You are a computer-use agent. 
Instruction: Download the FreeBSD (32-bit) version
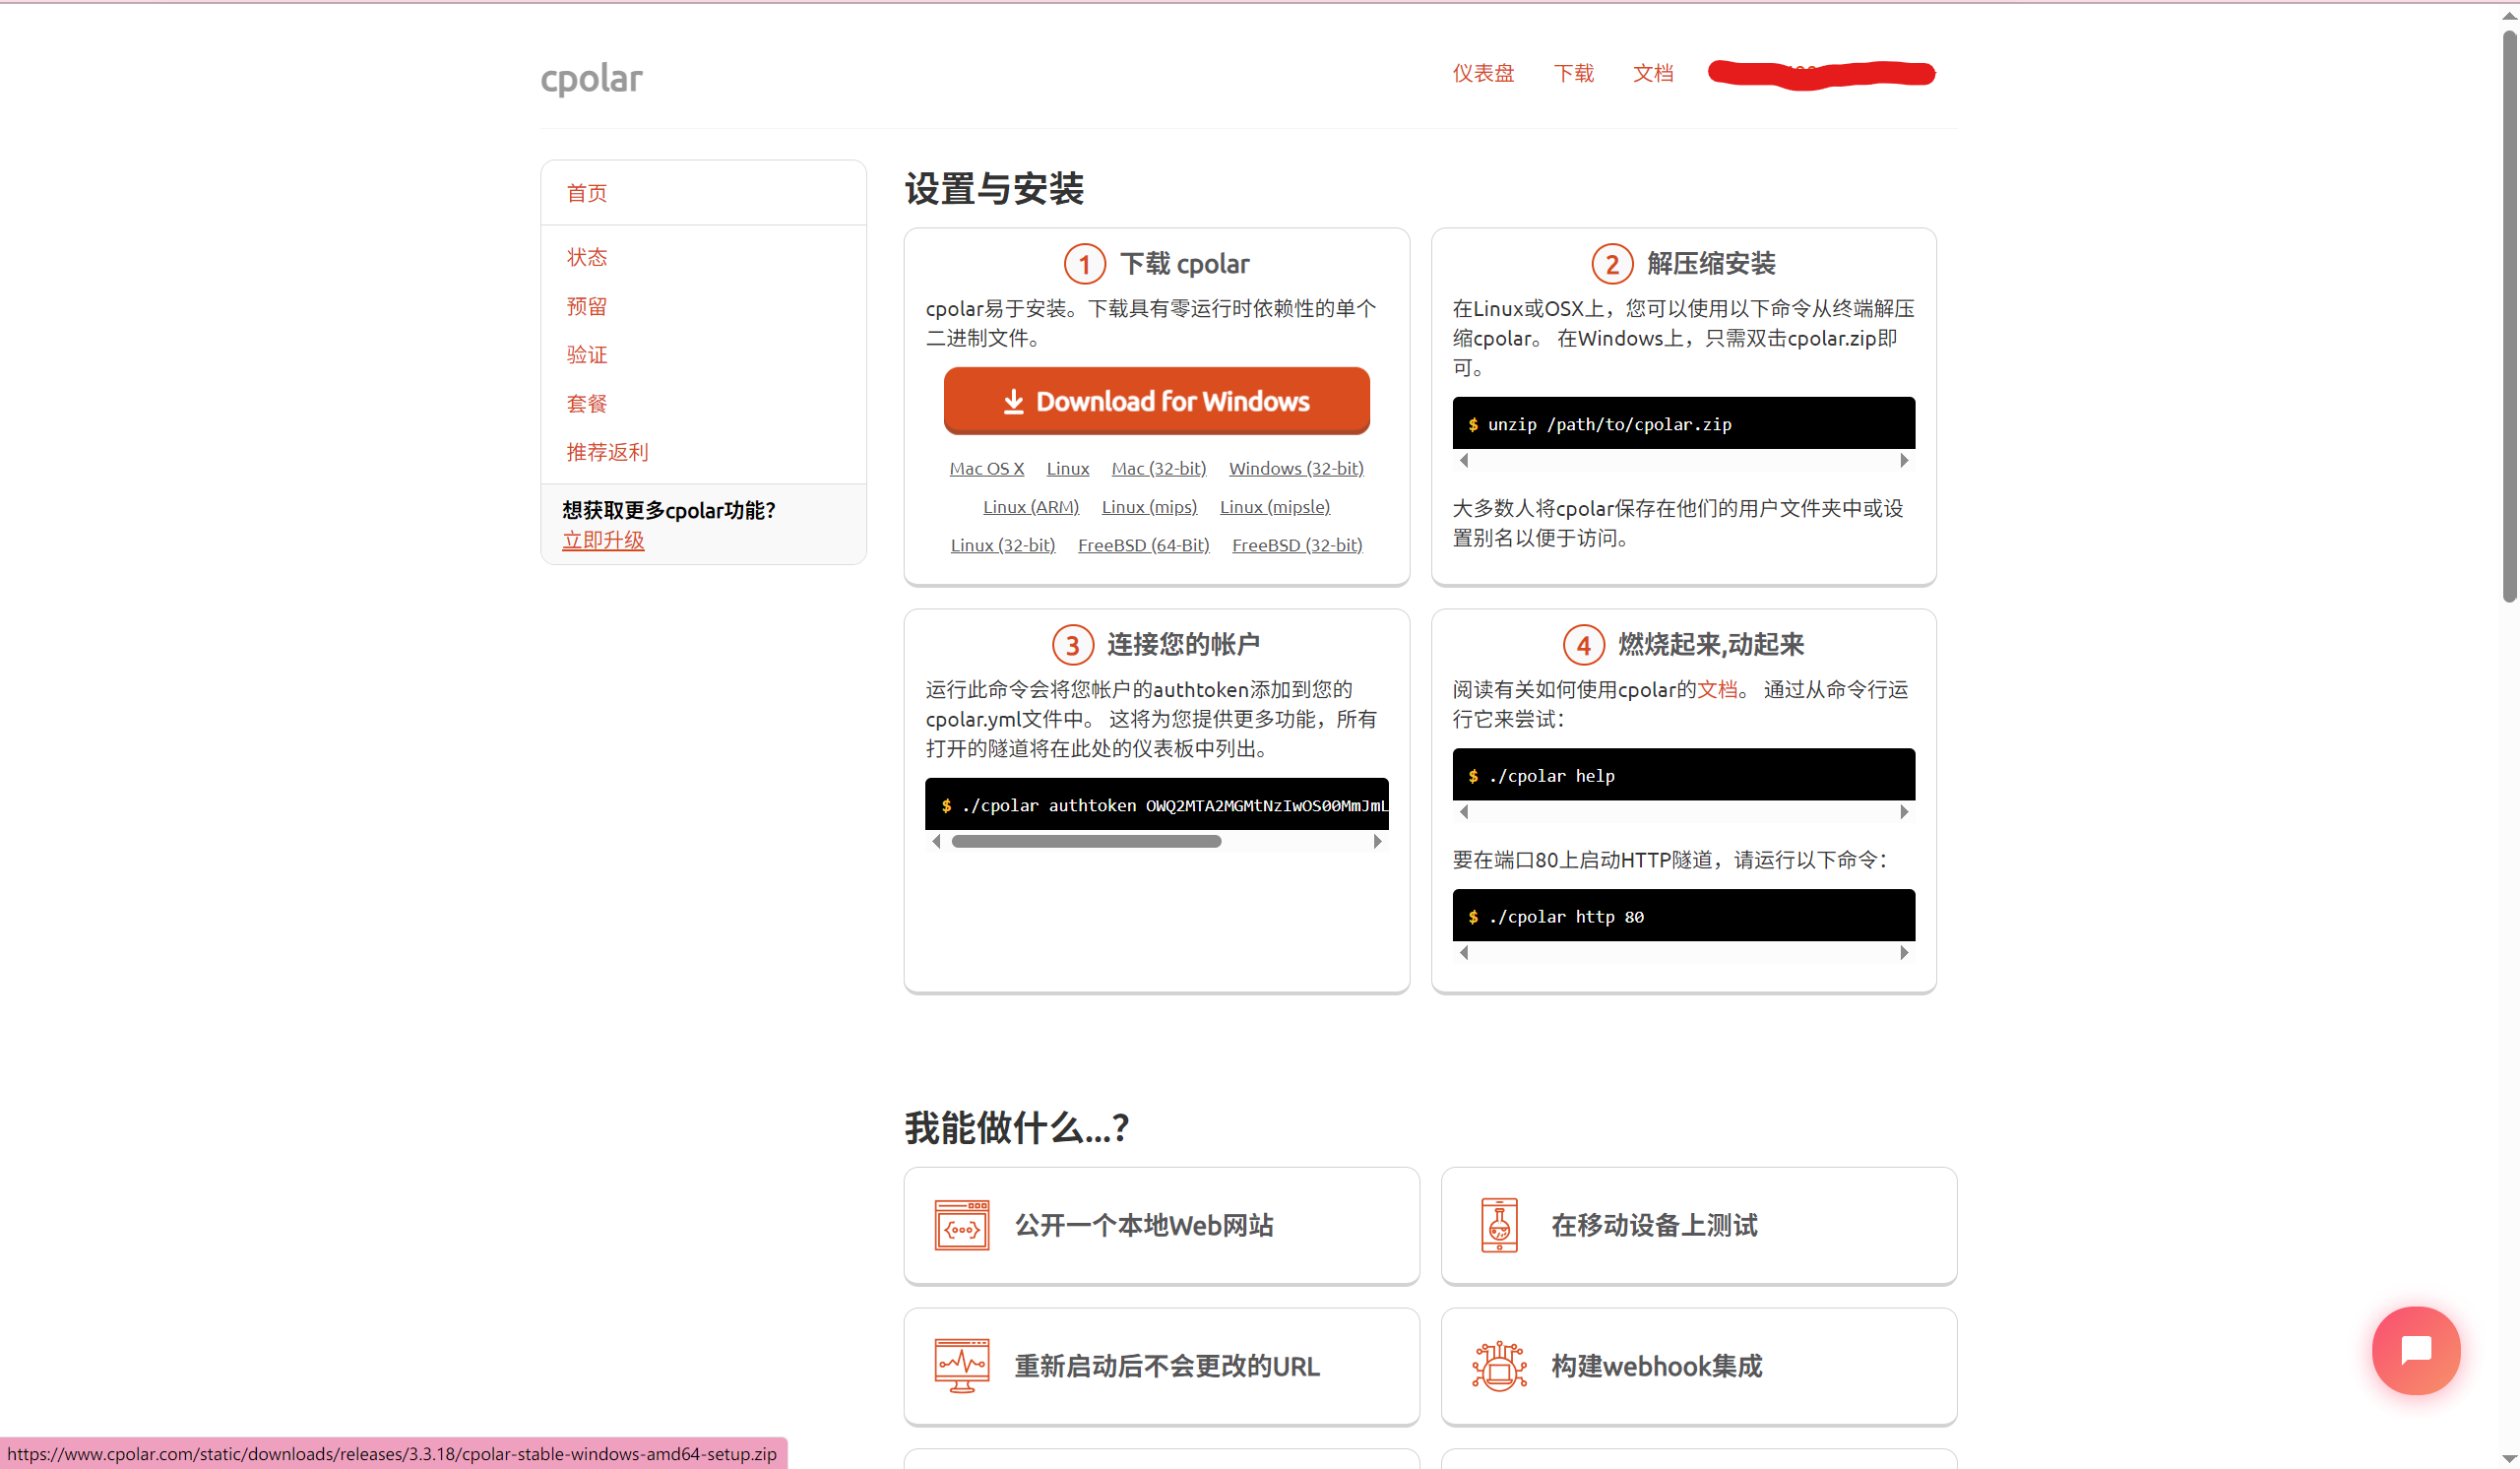[1297, 545]
